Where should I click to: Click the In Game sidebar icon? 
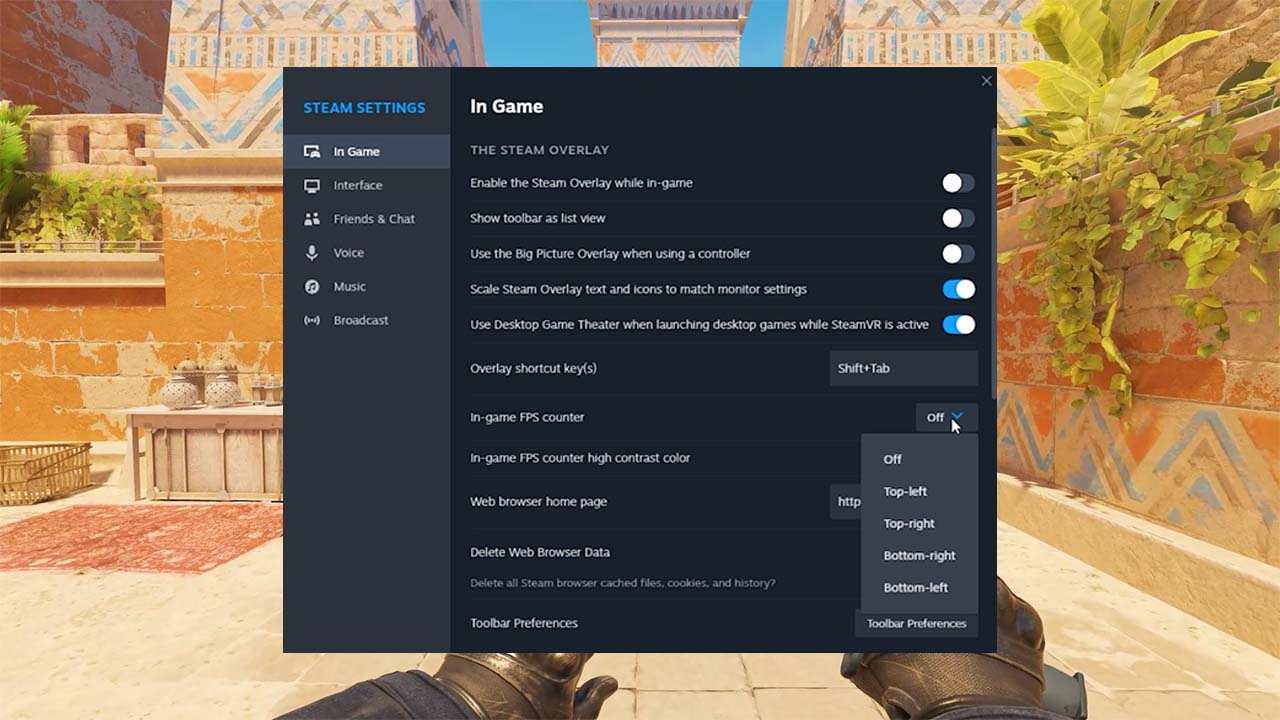(312, 152)
